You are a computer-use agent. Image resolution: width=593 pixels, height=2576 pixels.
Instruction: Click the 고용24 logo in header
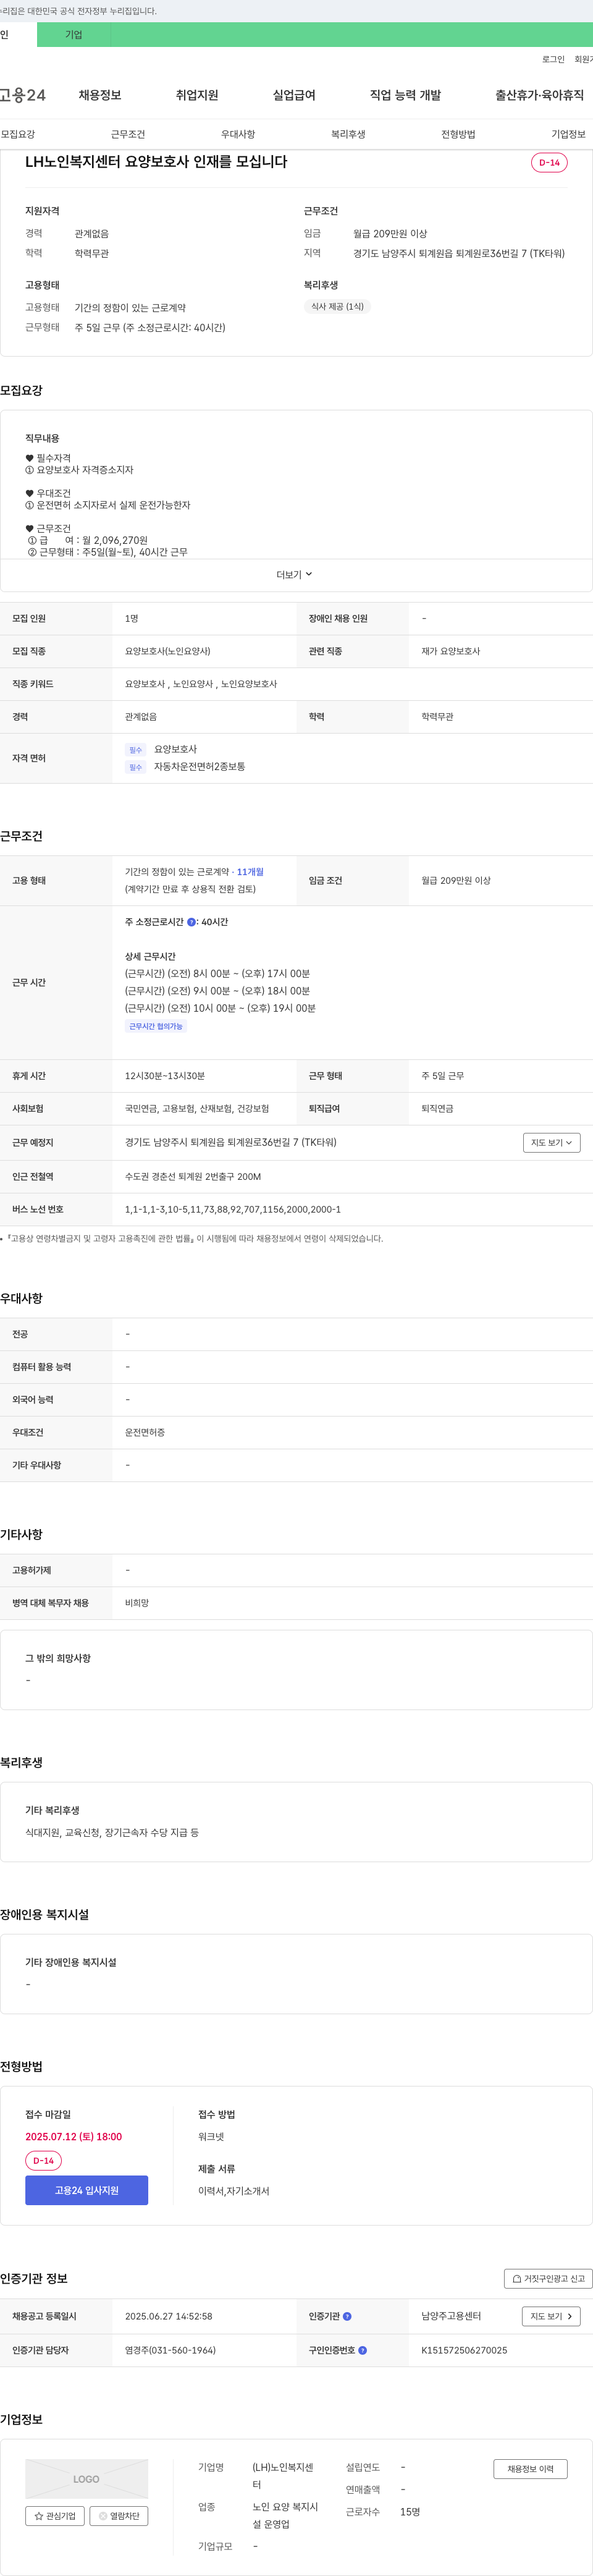tap(22, 95)
